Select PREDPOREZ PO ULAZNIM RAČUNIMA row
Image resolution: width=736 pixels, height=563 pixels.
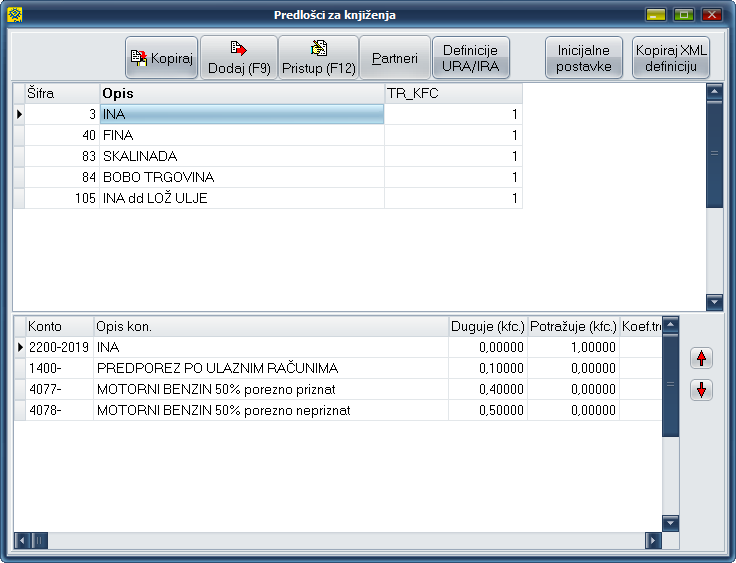pyautogui.click(x=270, y=368)
